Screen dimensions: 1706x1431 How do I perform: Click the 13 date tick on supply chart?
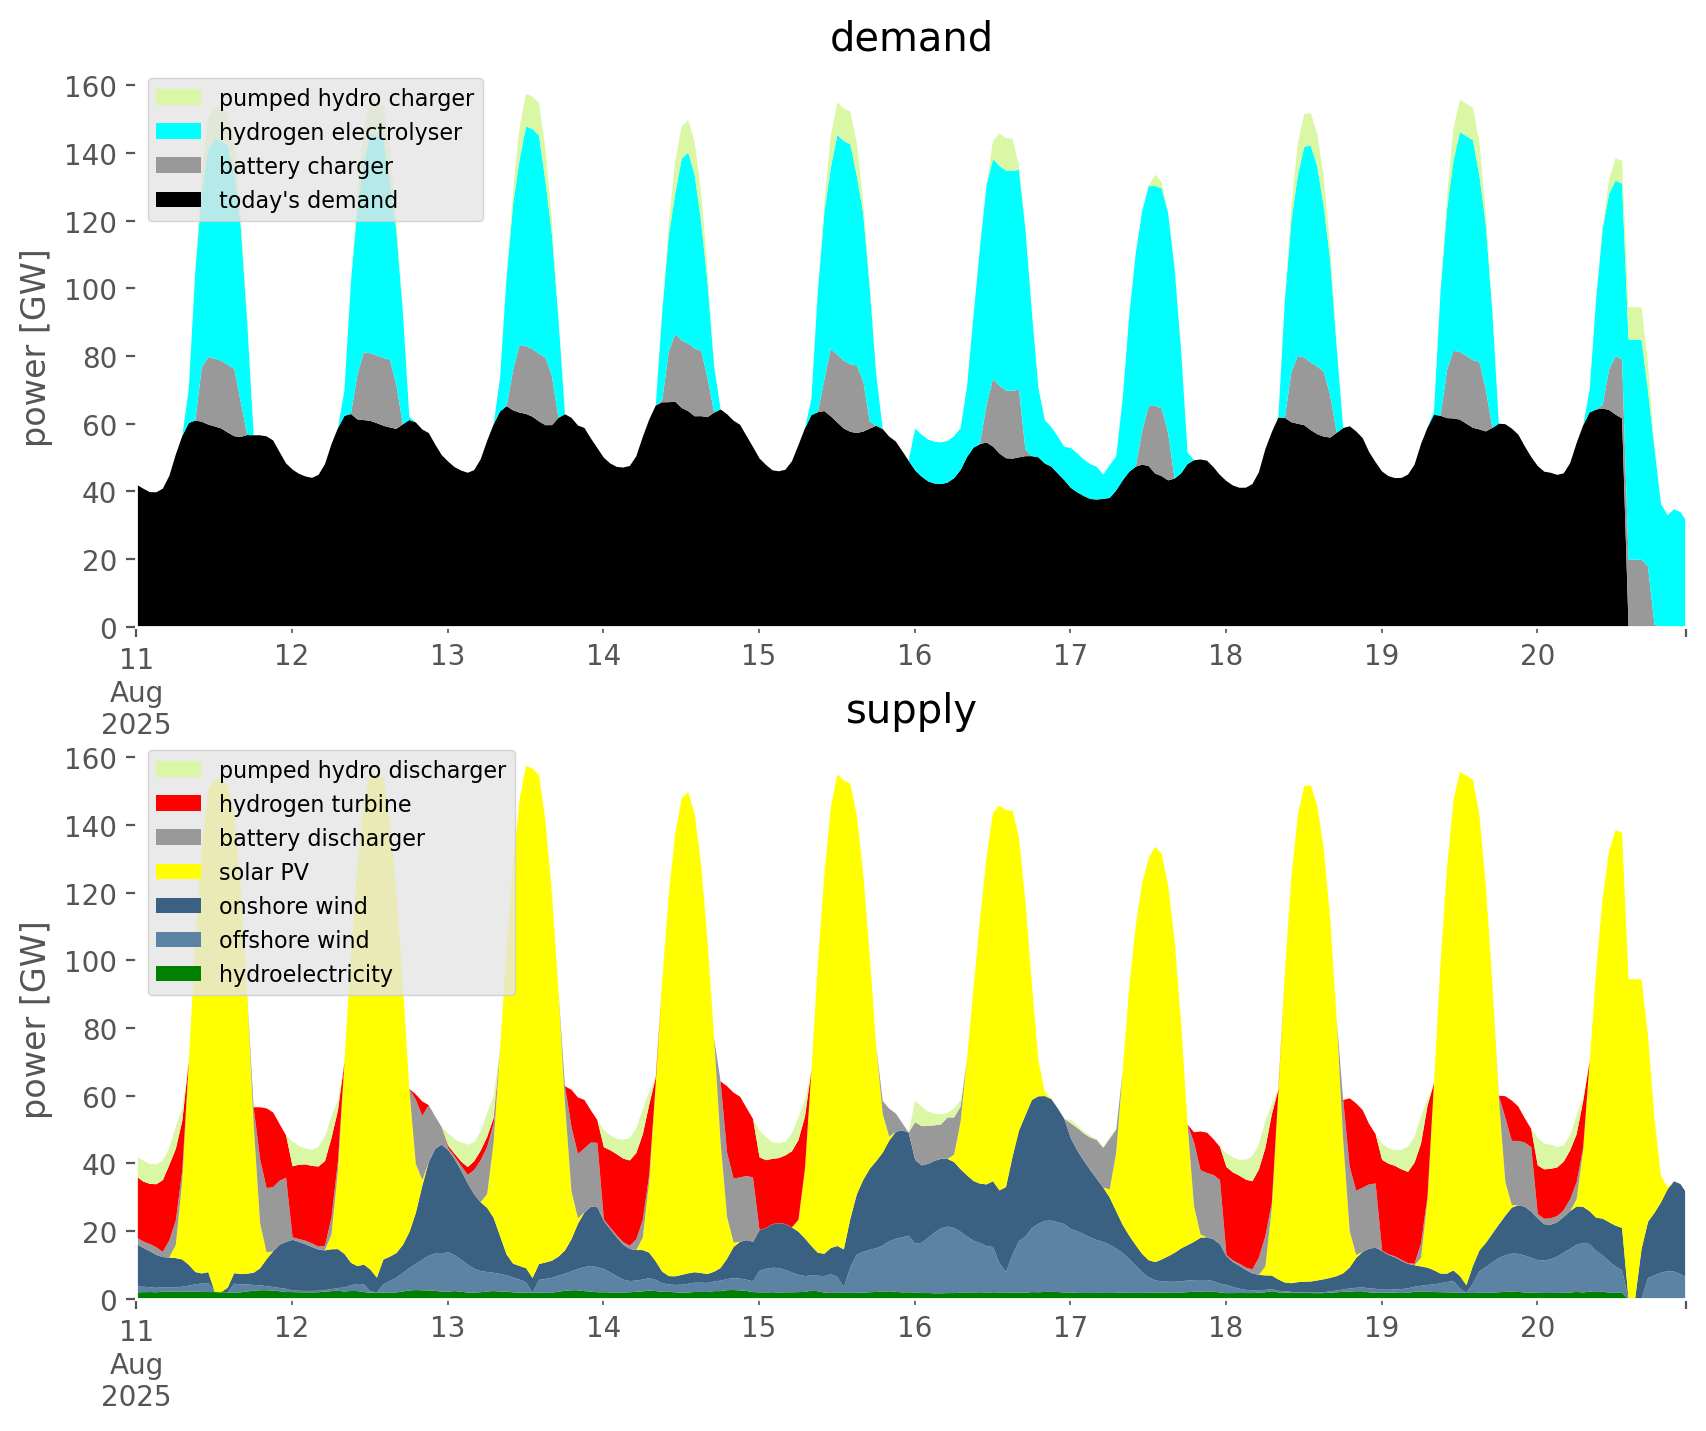(448, 1328)
